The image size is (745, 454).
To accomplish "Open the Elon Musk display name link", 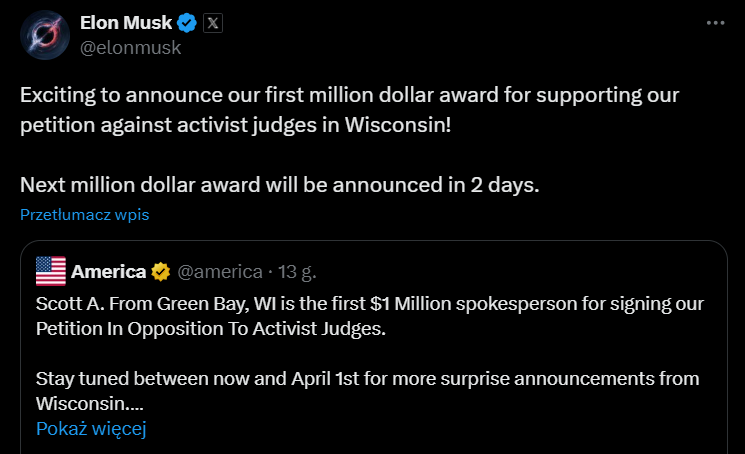I will click(x=125, y=23).
